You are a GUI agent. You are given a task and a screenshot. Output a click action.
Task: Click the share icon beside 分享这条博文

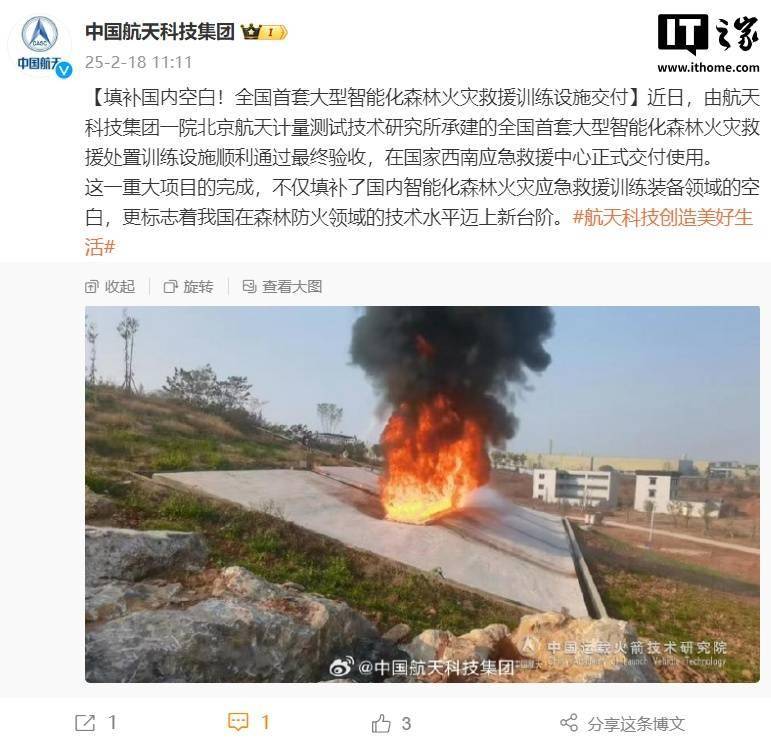pyautogui.click(x=569, y=723)
